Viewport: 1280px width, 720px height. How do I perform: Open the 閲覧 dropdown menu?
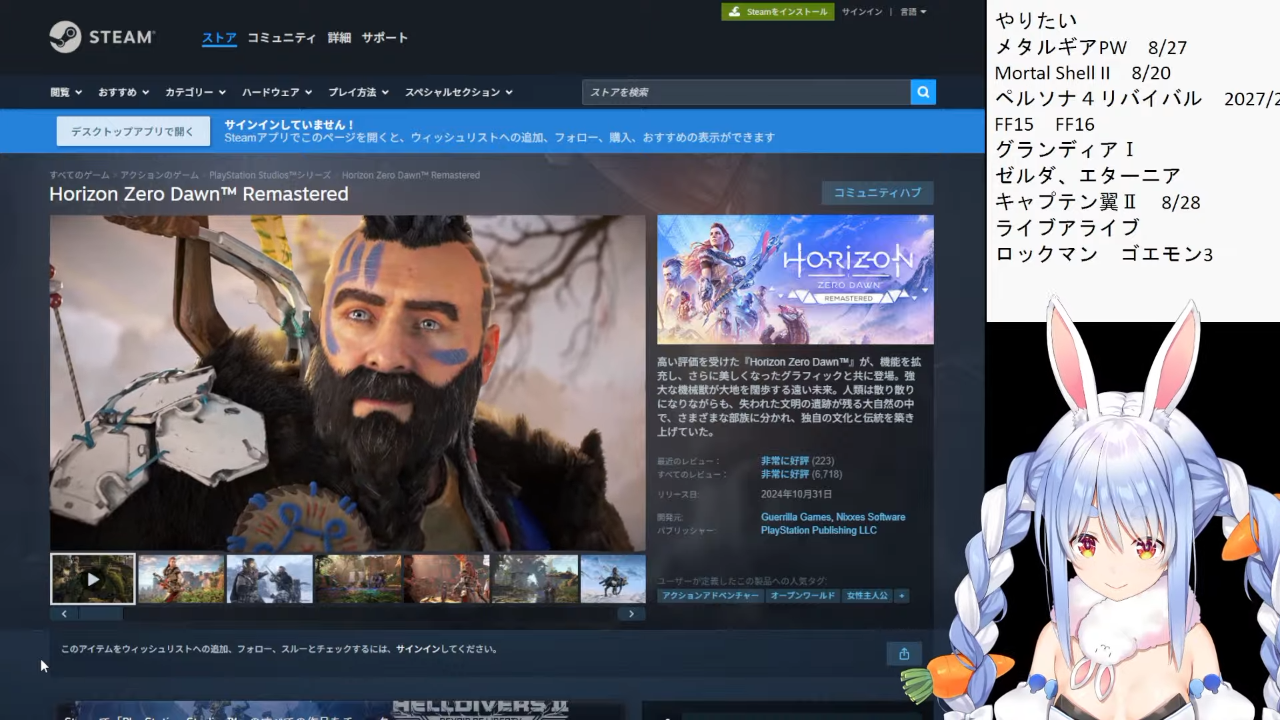click(66, 92)
